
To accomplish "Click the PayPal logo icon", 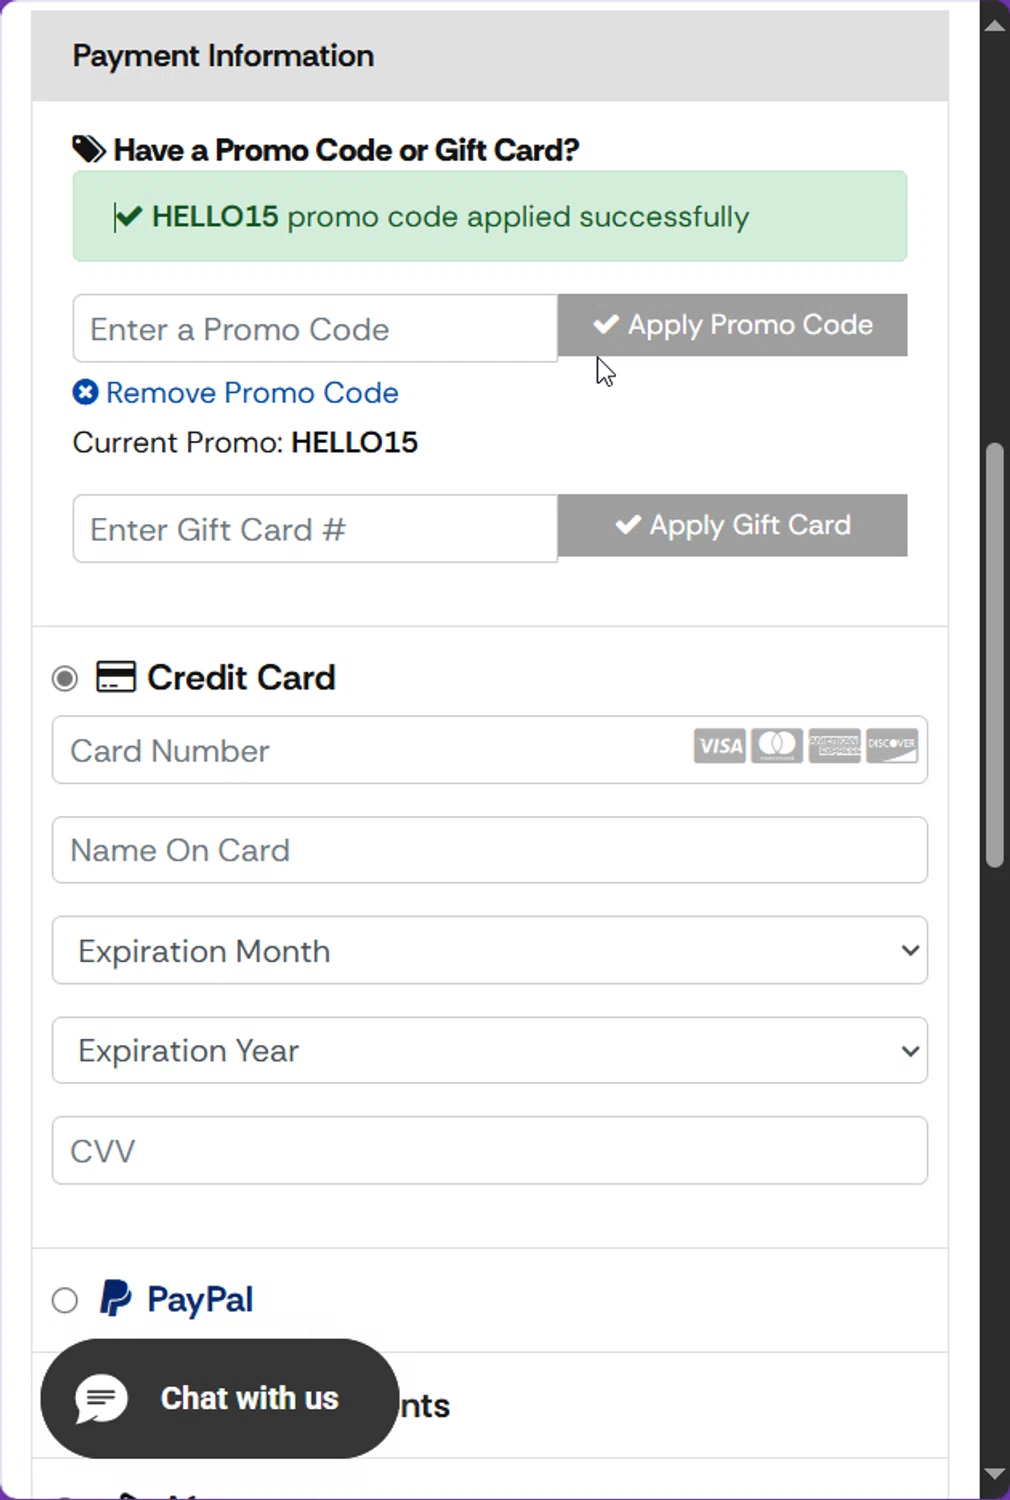I will click(116, 1298).
